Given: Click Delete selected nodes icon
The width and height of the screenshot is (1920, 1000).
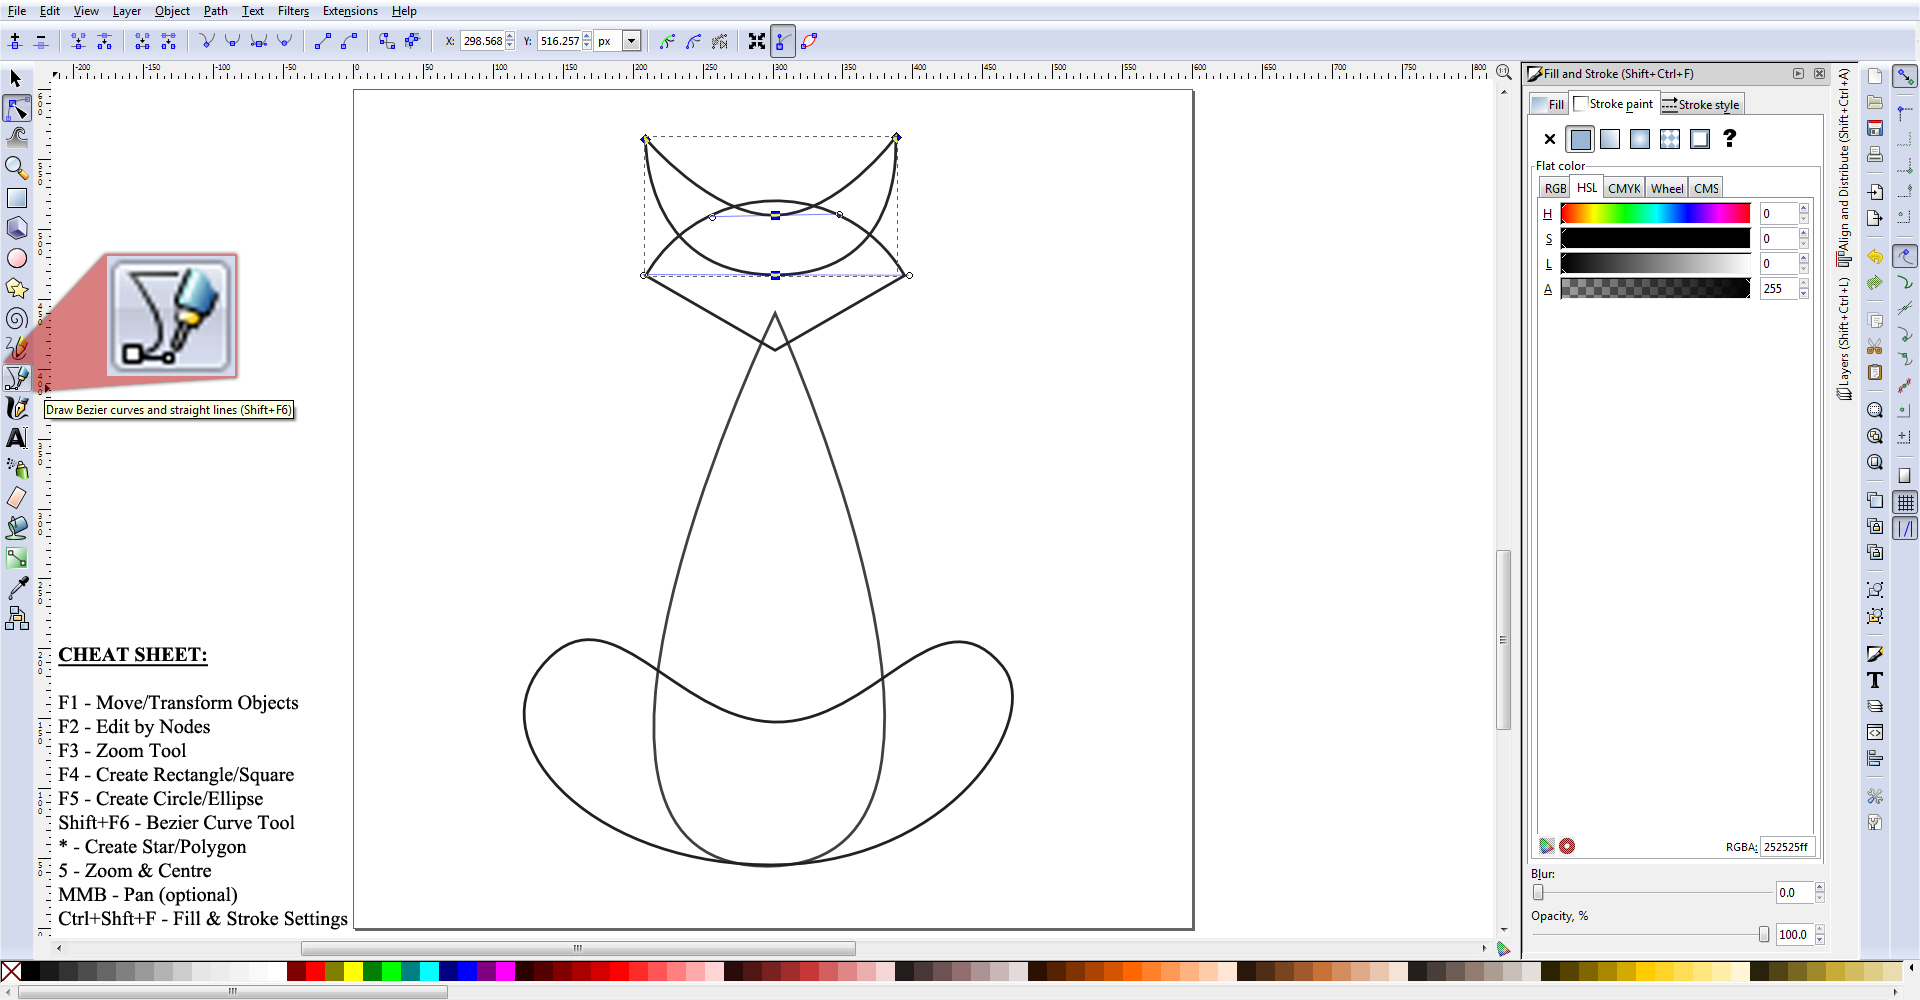Looking at the screenshot, I should coord(41,41).
